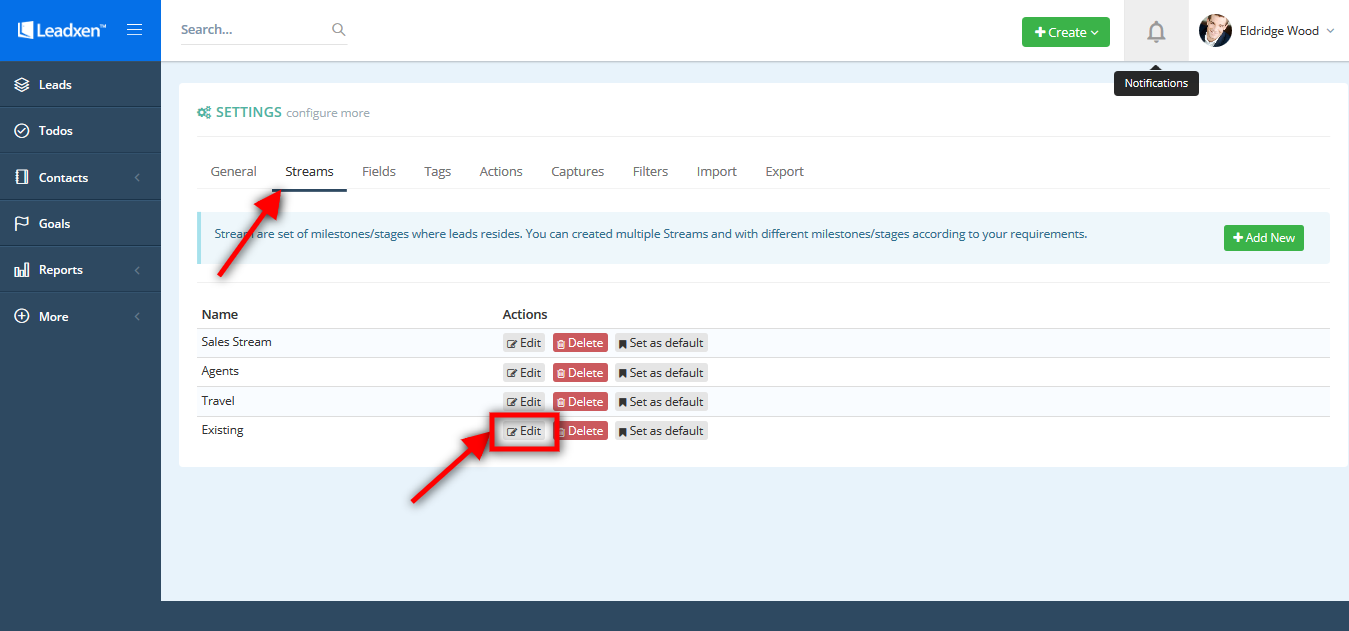Click the 'configure more' link
This screenshot has height=631, width=1349.
[x=328, y=114]
